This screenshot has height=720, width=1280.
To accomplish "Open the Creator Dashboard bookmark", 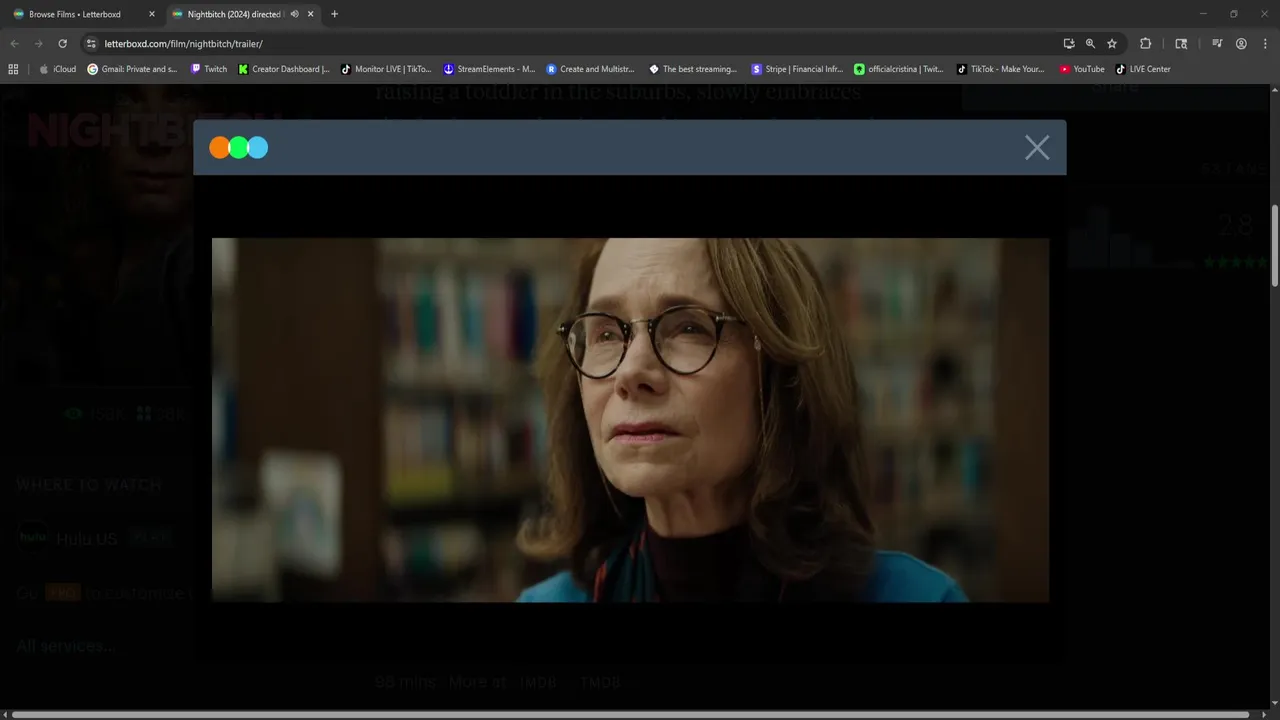I will [x=284, y=69].
